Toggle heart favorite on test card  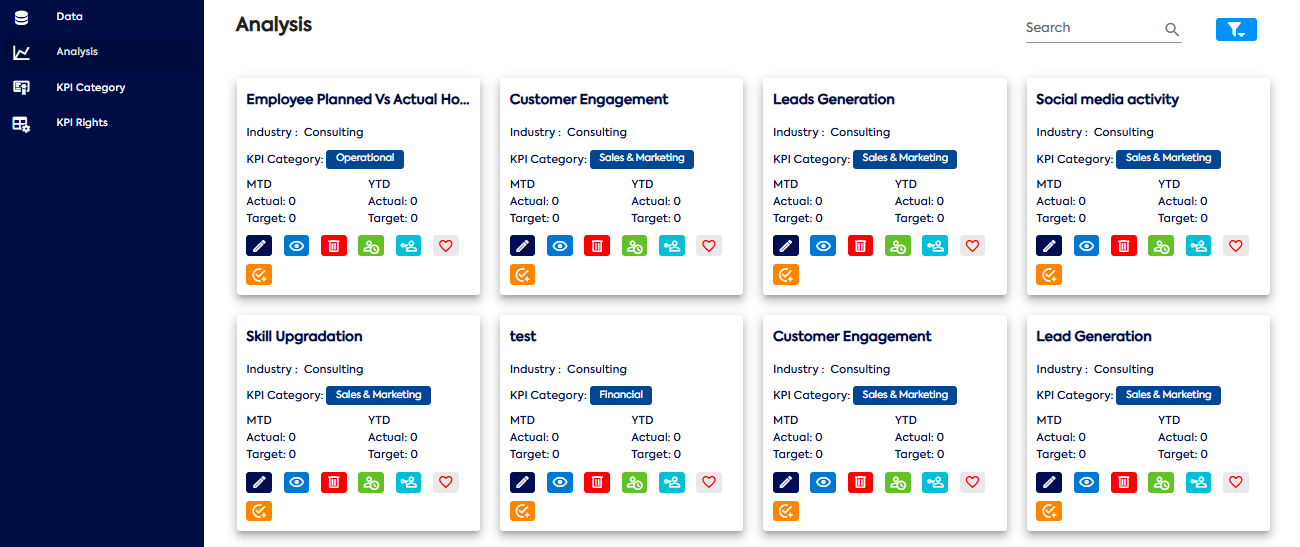[709, 482]
